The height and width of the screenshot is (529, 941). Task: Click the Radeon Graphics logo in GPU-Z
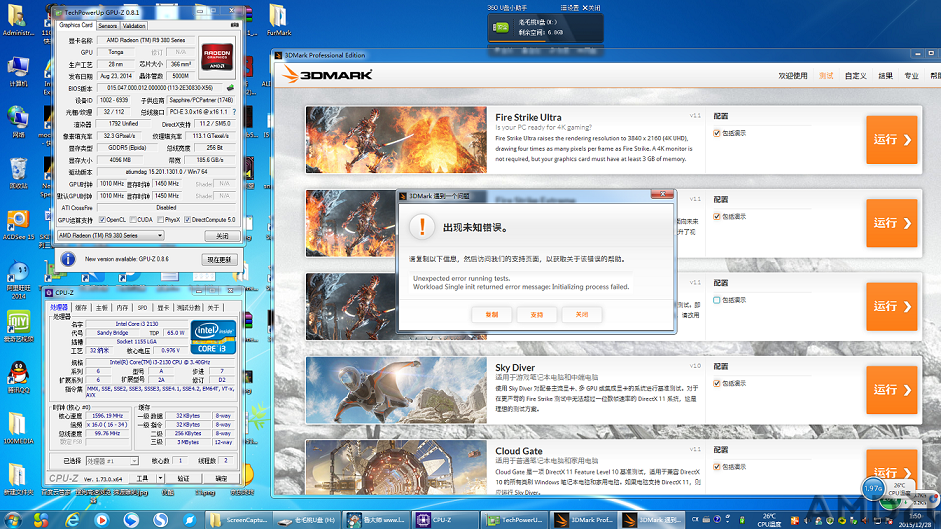coord(217,56)
